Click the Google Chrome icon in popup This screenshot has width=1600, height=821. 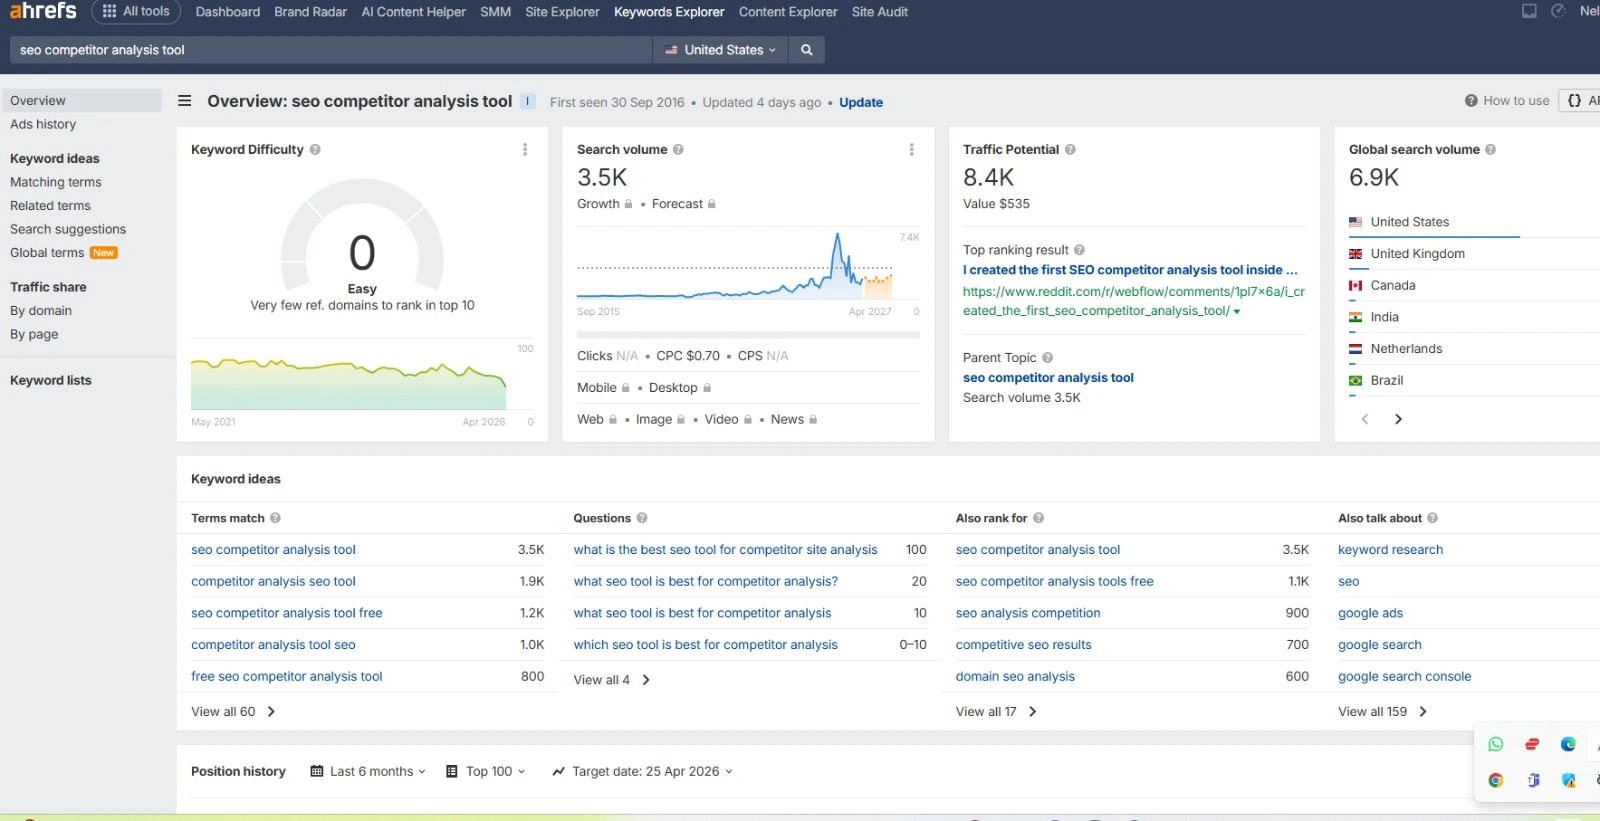pos(1496,780)
